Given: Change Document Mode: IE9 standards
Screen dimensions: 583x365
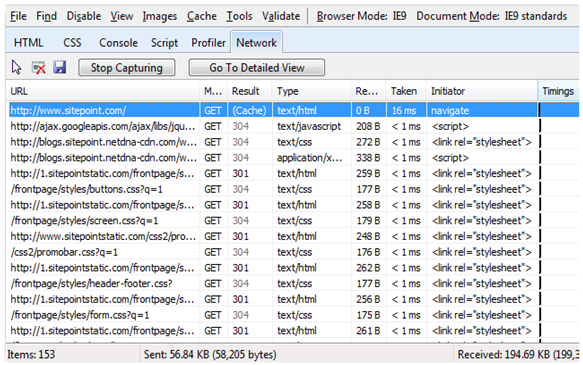Looking at the screenshot, I should point(492,16).
